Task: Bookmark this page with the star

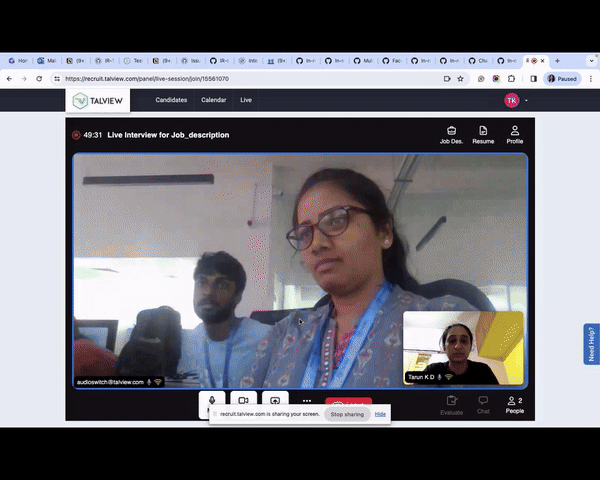Action: tap(460, 78)
